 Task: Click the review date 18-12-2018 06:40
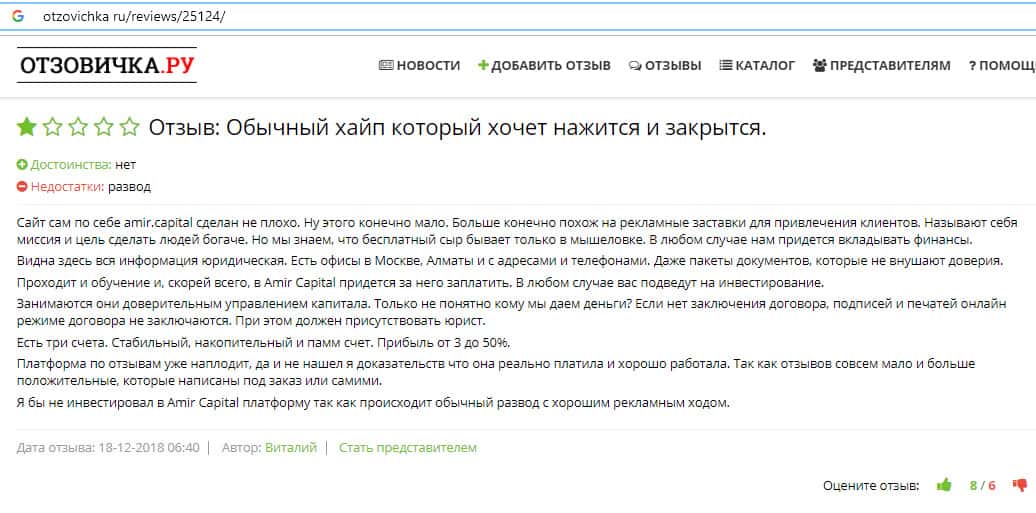pos(149,448)
